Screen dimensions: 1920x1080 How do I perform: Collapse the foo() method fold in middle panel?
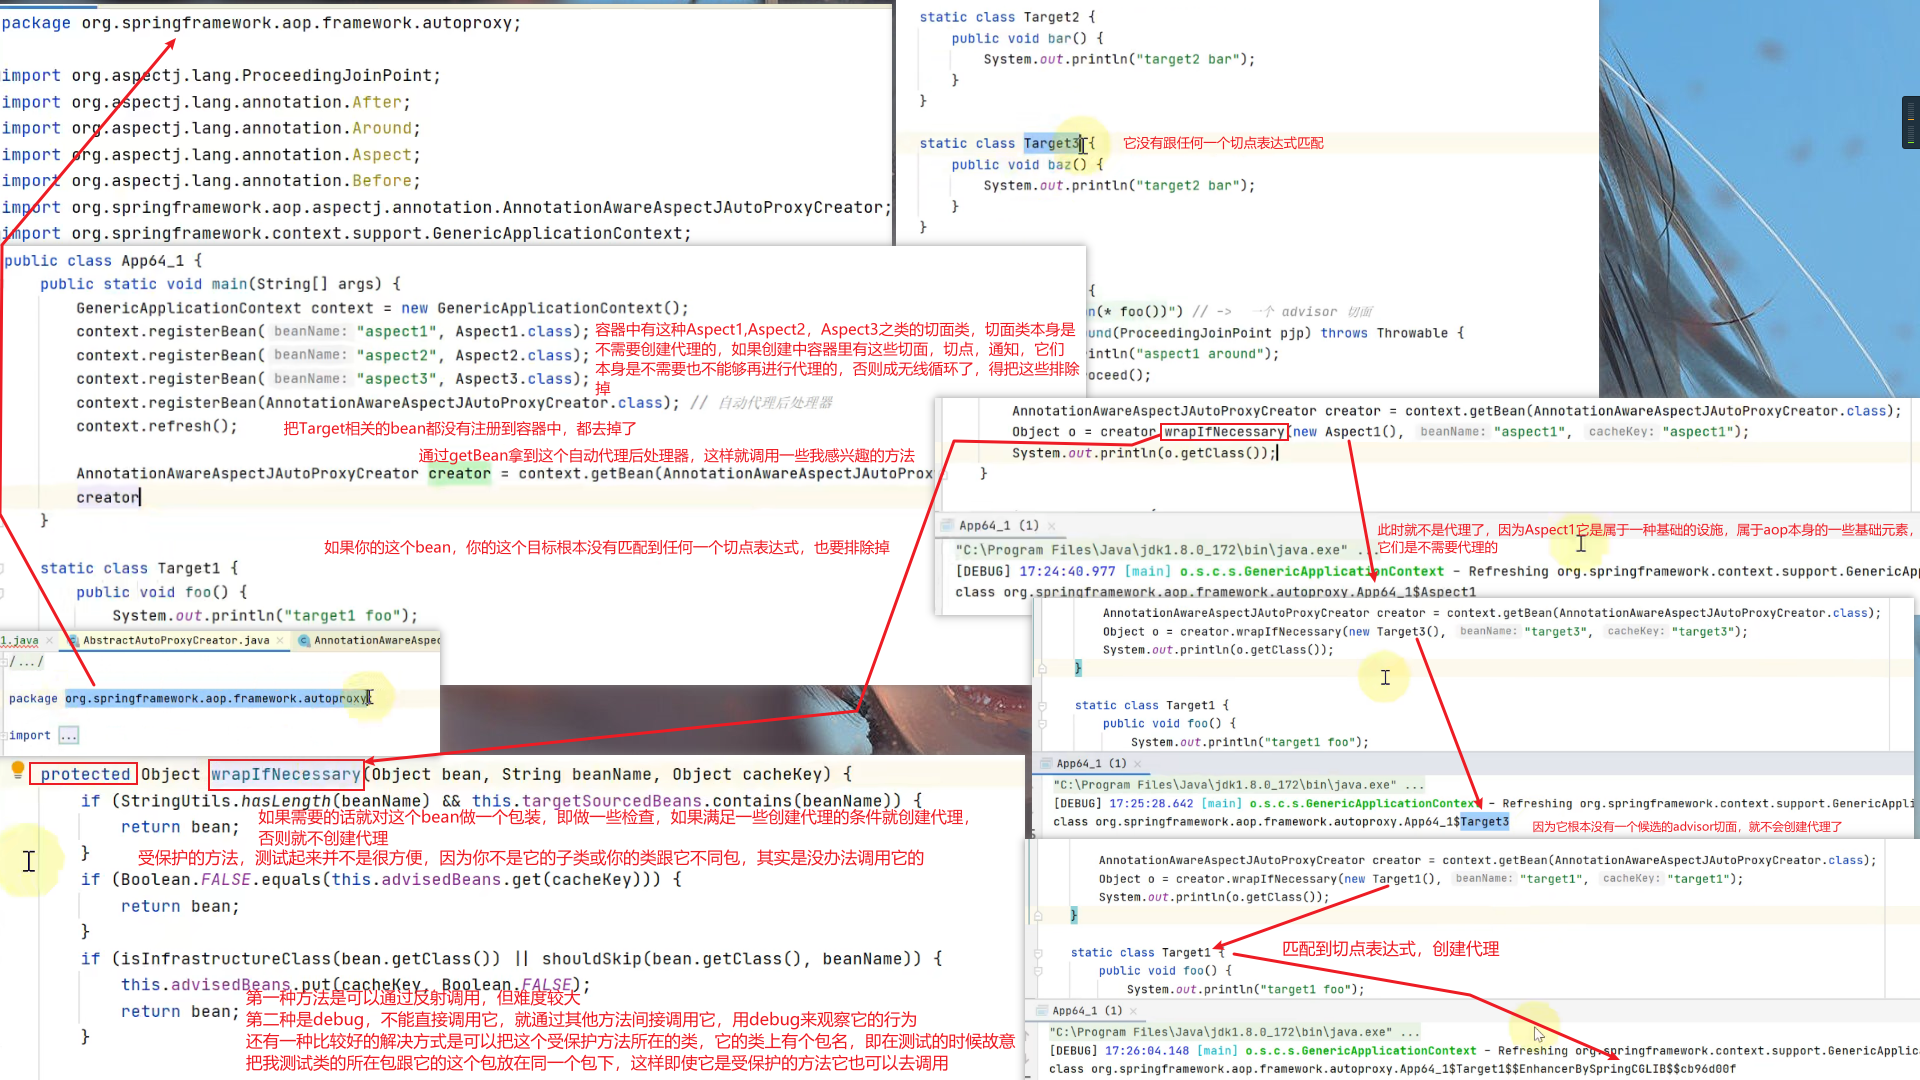click(1042, 723)
